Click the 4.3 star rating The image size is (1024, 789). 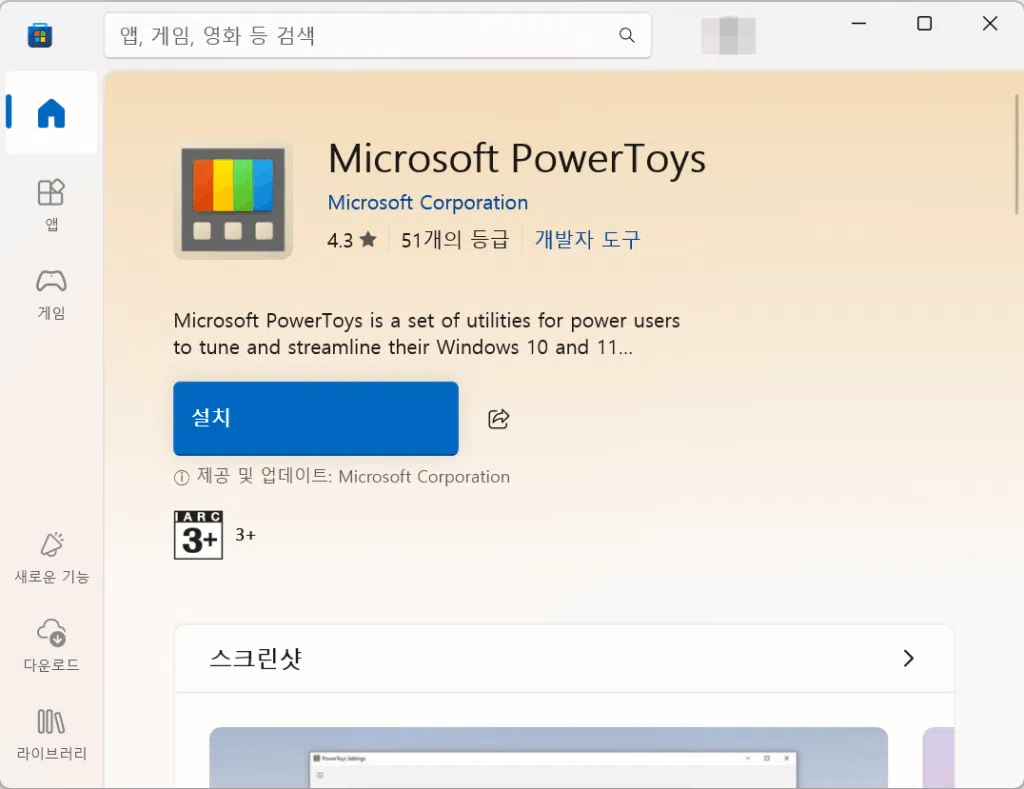pyautogui.click(x=351, y=239)
